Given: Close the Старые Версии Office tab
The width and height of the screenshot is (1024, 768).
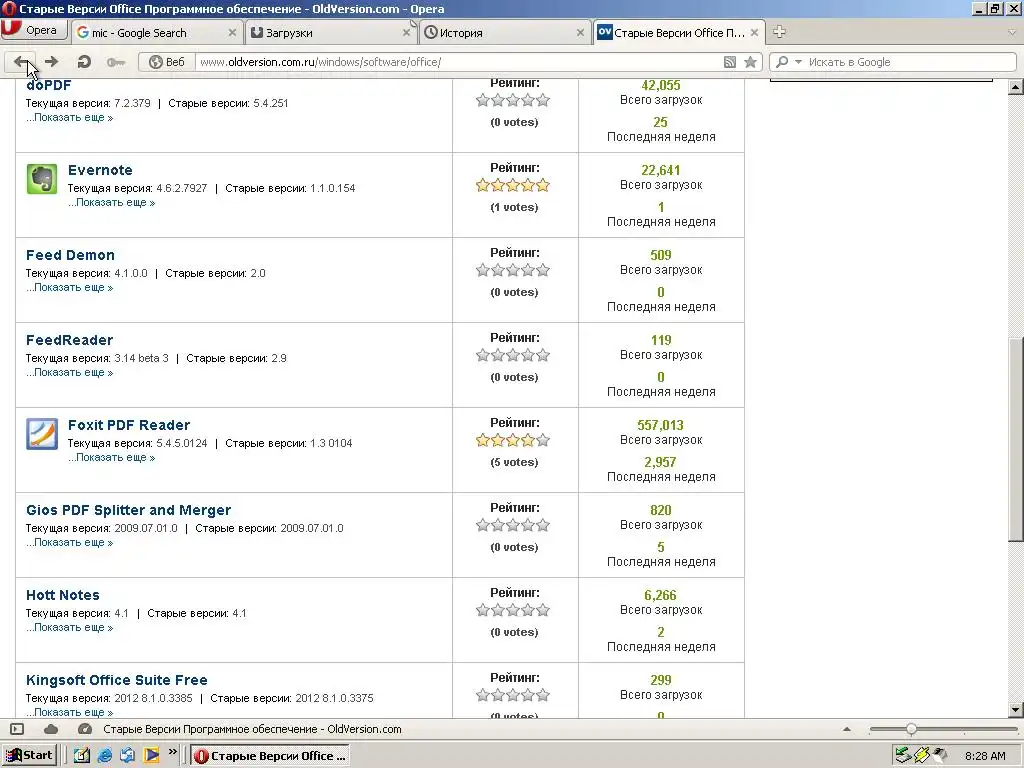Looking at the screenshot, I should [754, 33].
